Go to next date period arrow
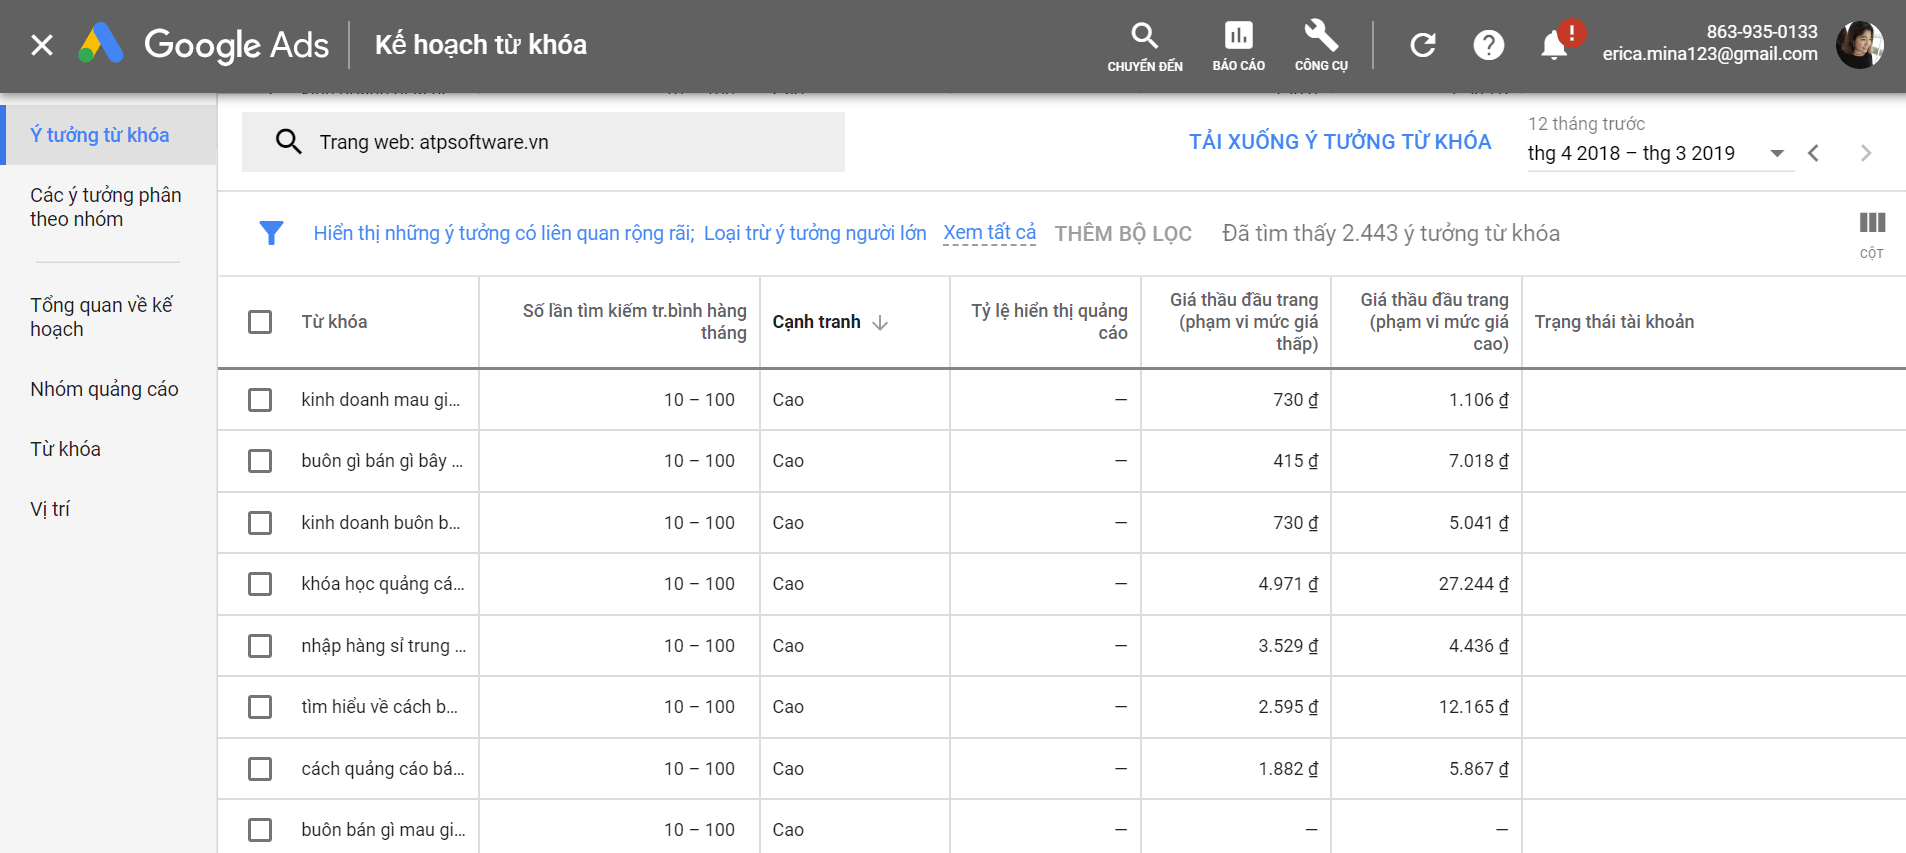 pos(1865,153)
